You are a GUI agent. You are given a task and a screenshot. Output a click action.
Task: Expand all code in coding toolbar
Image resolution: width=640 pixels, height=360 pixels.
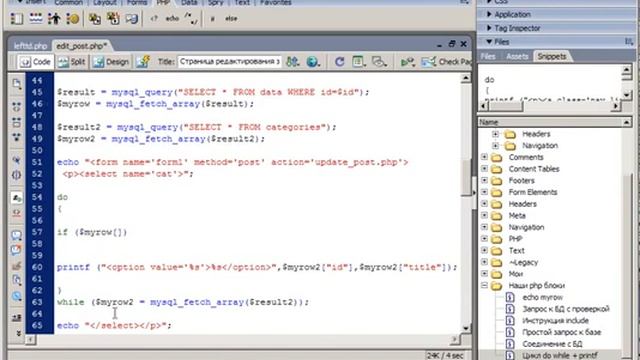[x=17, y=137]
